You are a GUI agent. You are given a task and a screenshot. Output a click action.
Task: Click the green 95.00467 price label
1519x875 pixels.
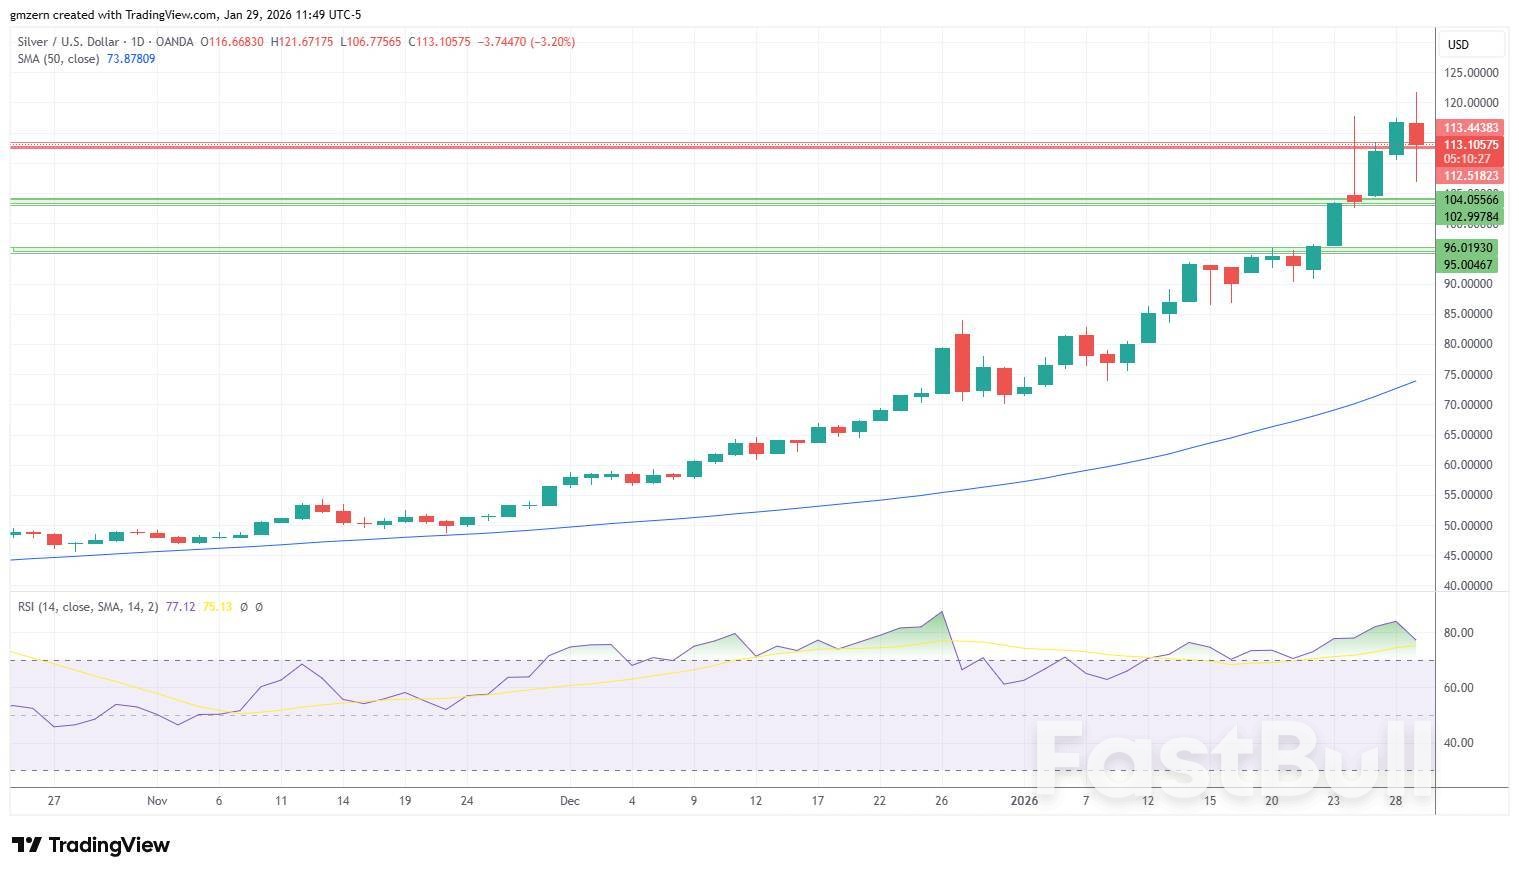point(1470,265)
